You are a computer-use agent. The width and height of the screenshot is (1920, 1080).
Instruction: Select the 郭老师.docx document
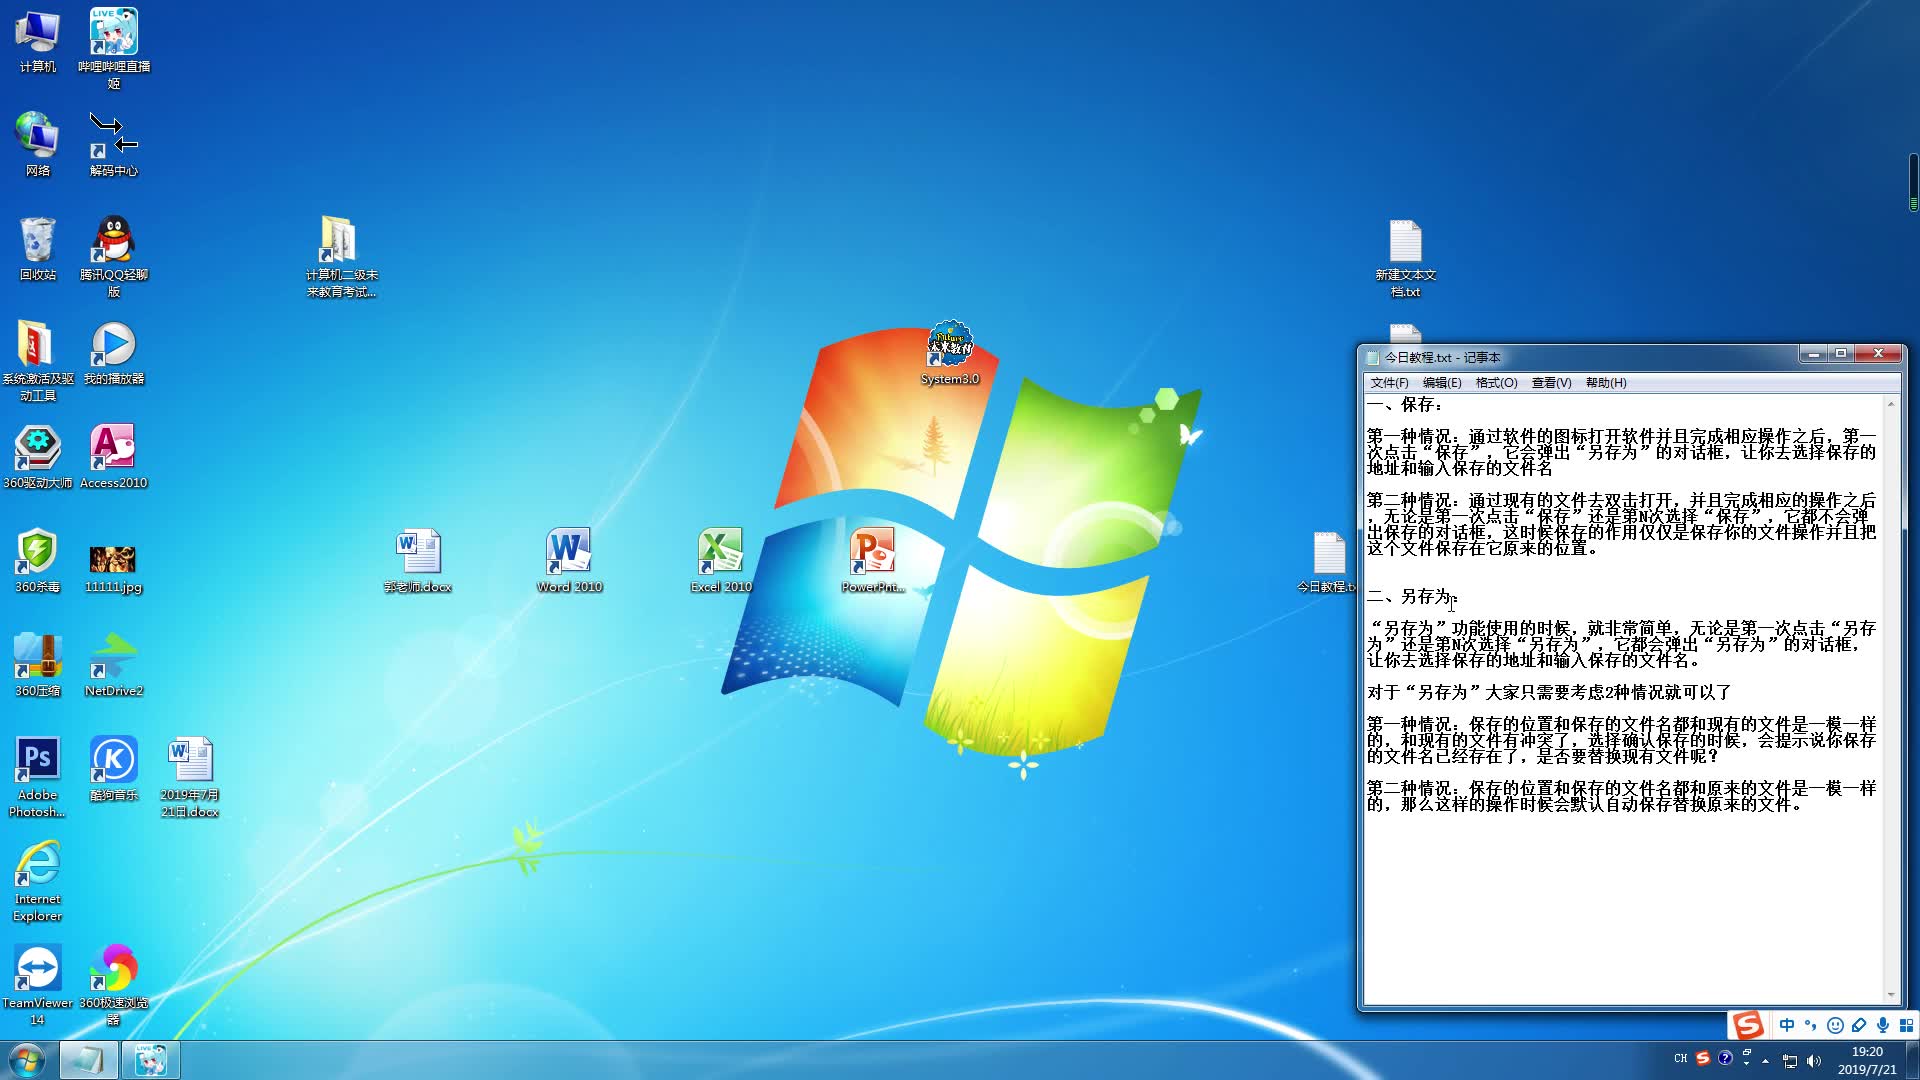tap(418, 561)
